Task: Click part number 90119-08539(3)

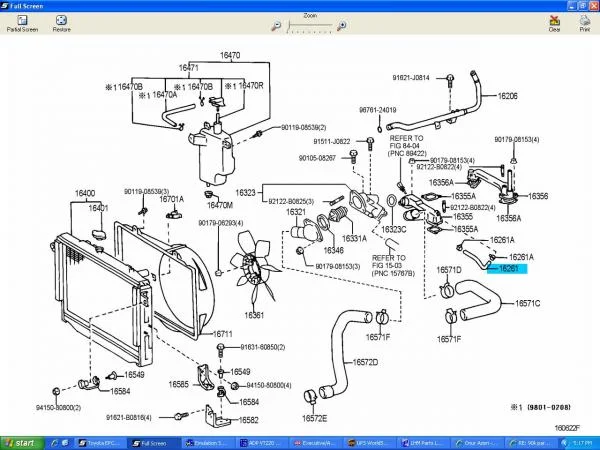Action: pyautogui.click(x=147, y=191)
